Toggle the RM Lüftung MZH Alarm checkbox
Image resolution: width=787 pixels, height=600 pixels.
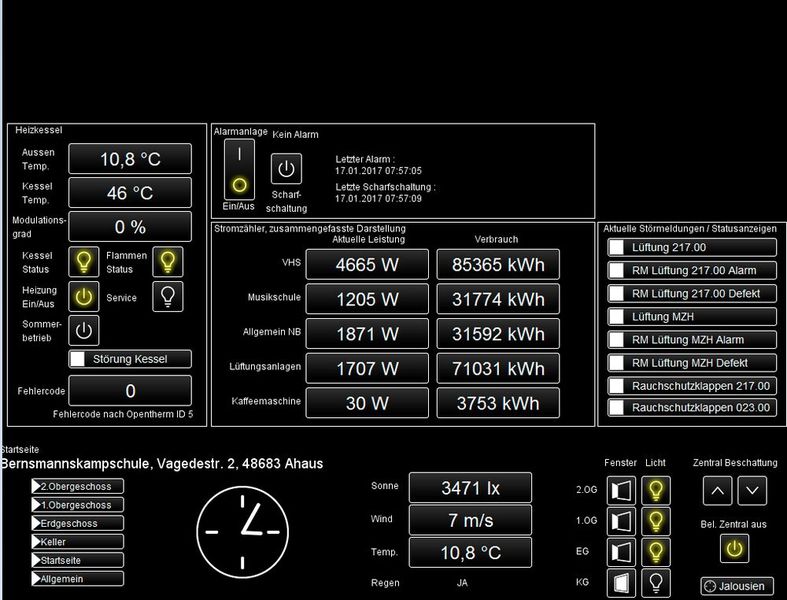click(616, 339)
